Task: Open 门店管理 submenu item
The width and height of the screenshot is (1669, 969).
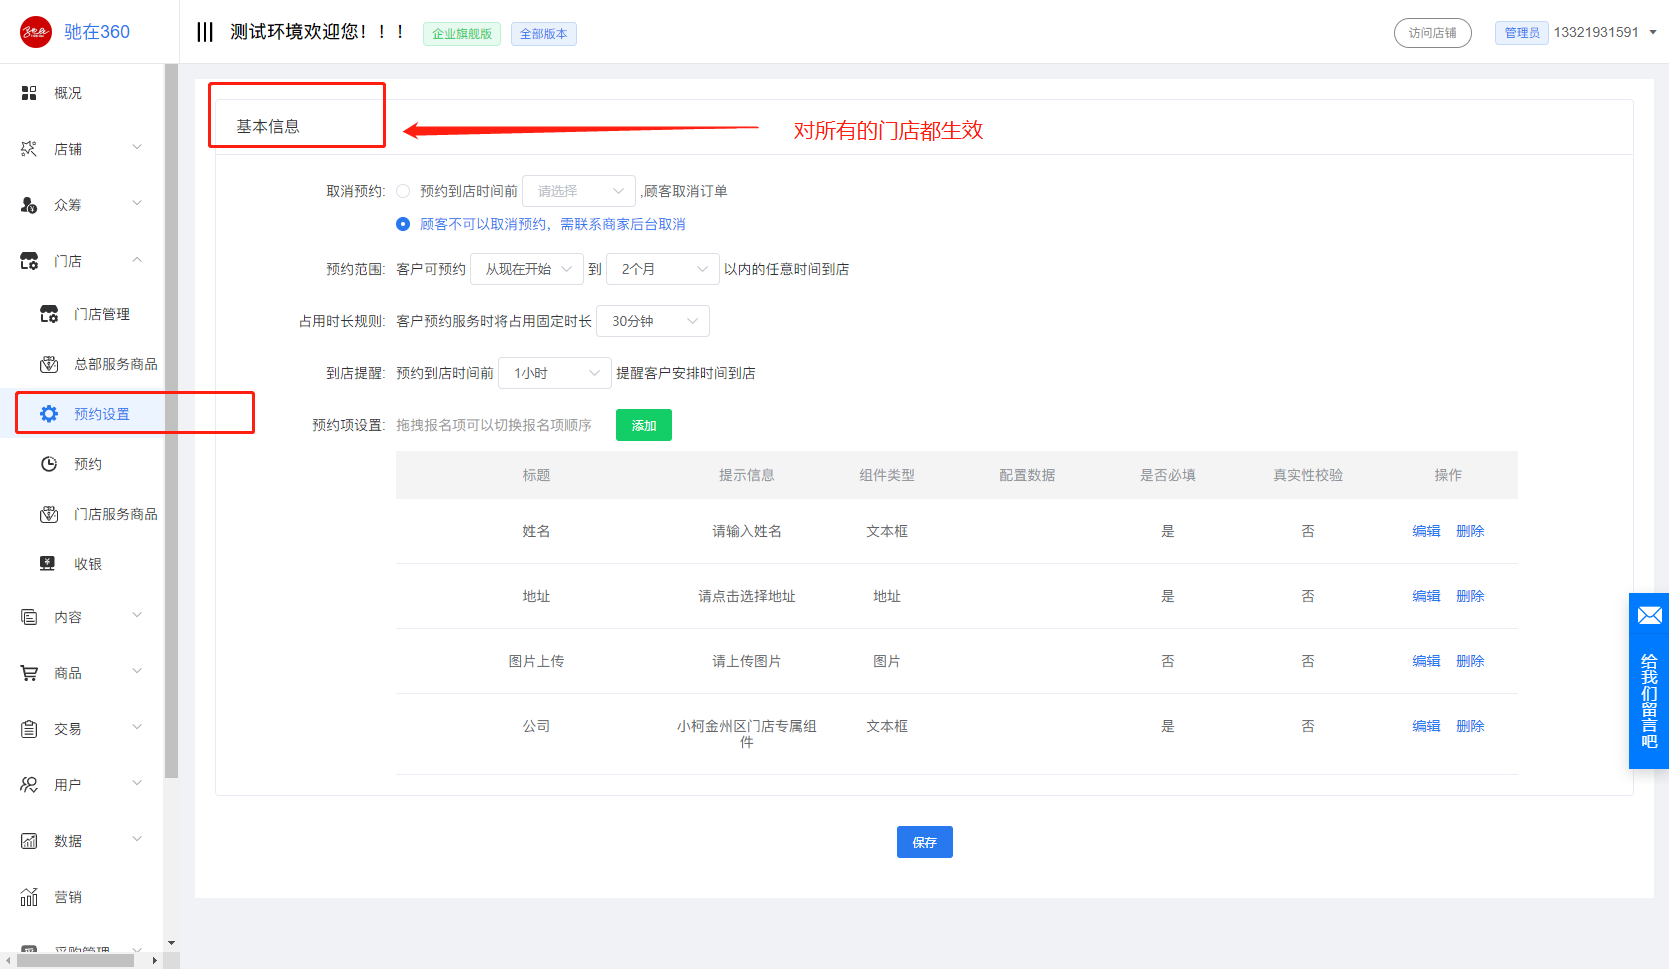Action: tap(102, 314)
